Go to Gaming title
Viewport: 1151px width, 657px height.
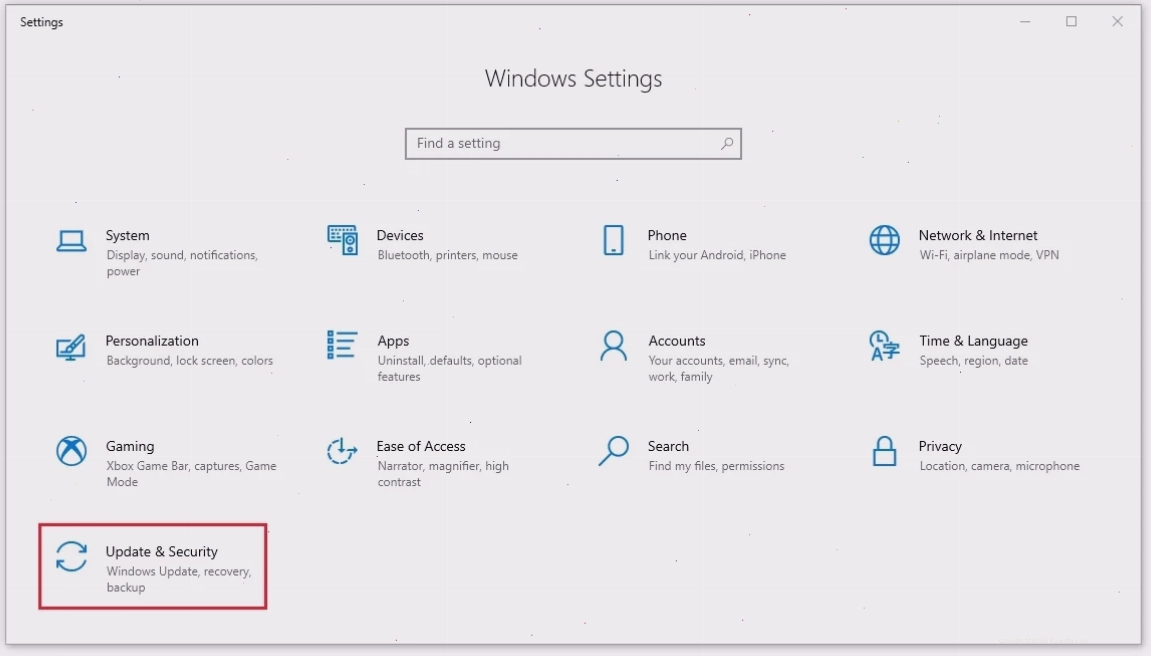point(130,446)
